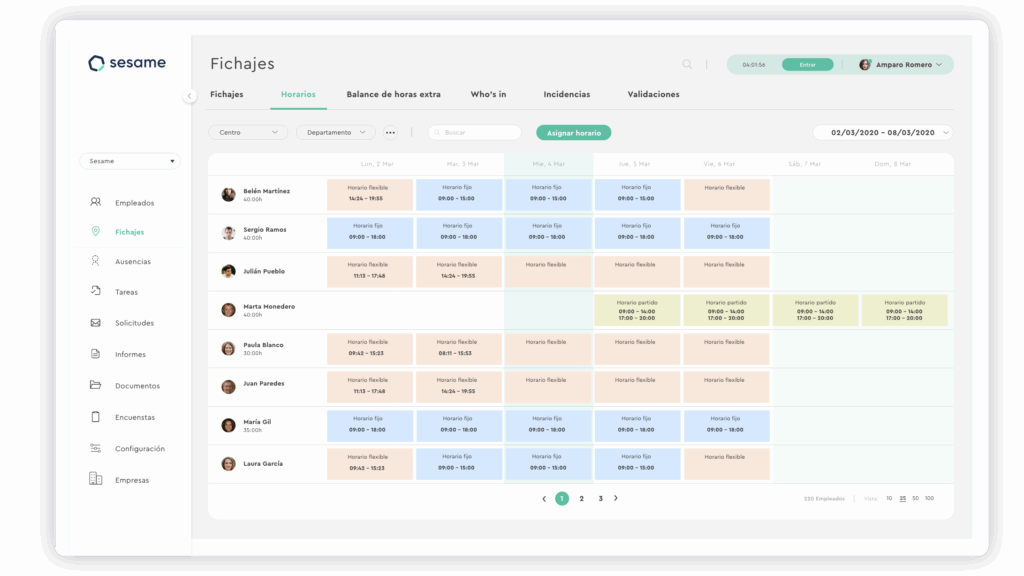Set rows per page to 100
This screenshot has width=1024, height=576.
point(929,498)
